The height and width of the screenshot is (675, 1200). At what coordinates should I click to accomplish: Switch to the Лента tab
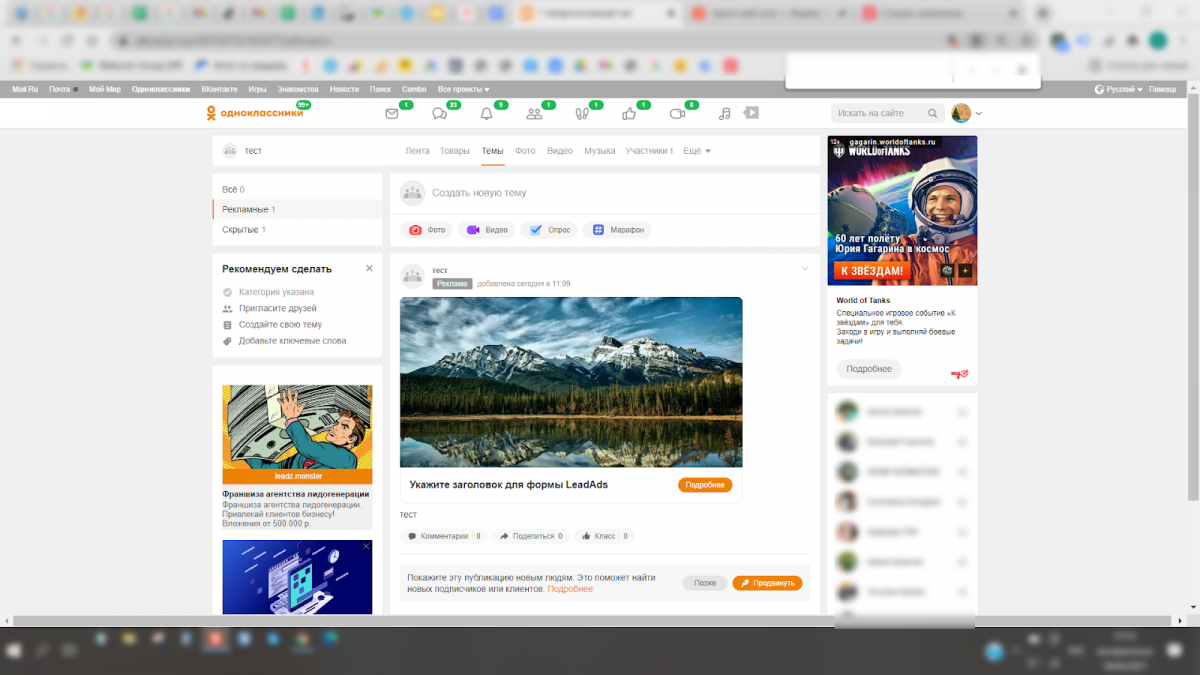pos(417,151)
